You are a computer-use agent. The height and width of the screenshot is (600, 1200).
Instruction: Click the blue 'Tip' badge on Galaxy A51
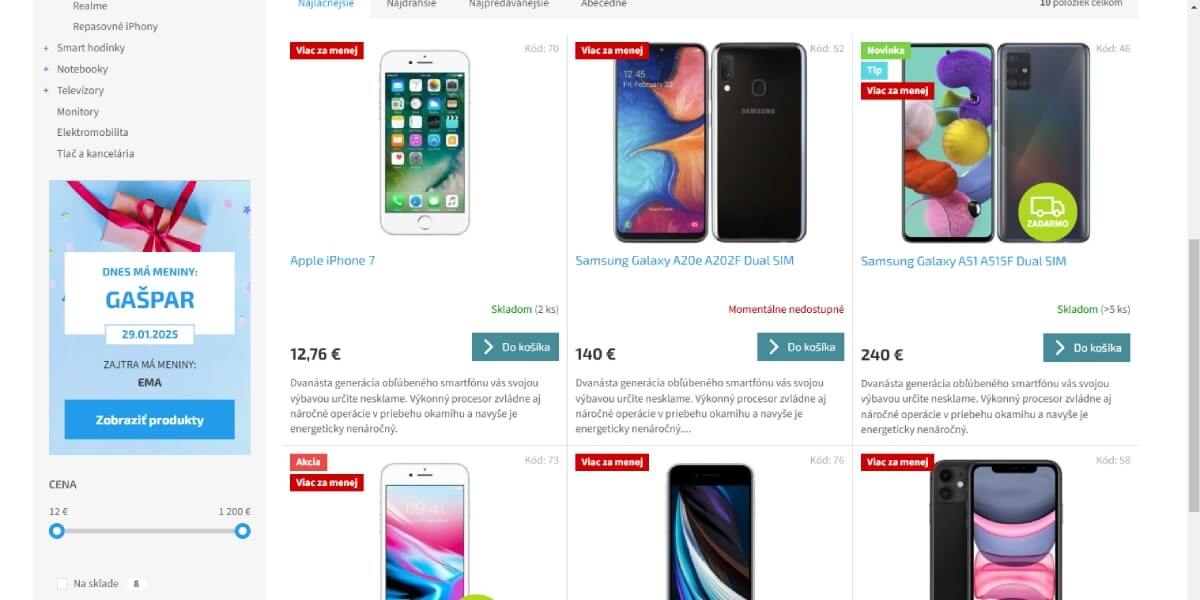click(x=874, y=71)
